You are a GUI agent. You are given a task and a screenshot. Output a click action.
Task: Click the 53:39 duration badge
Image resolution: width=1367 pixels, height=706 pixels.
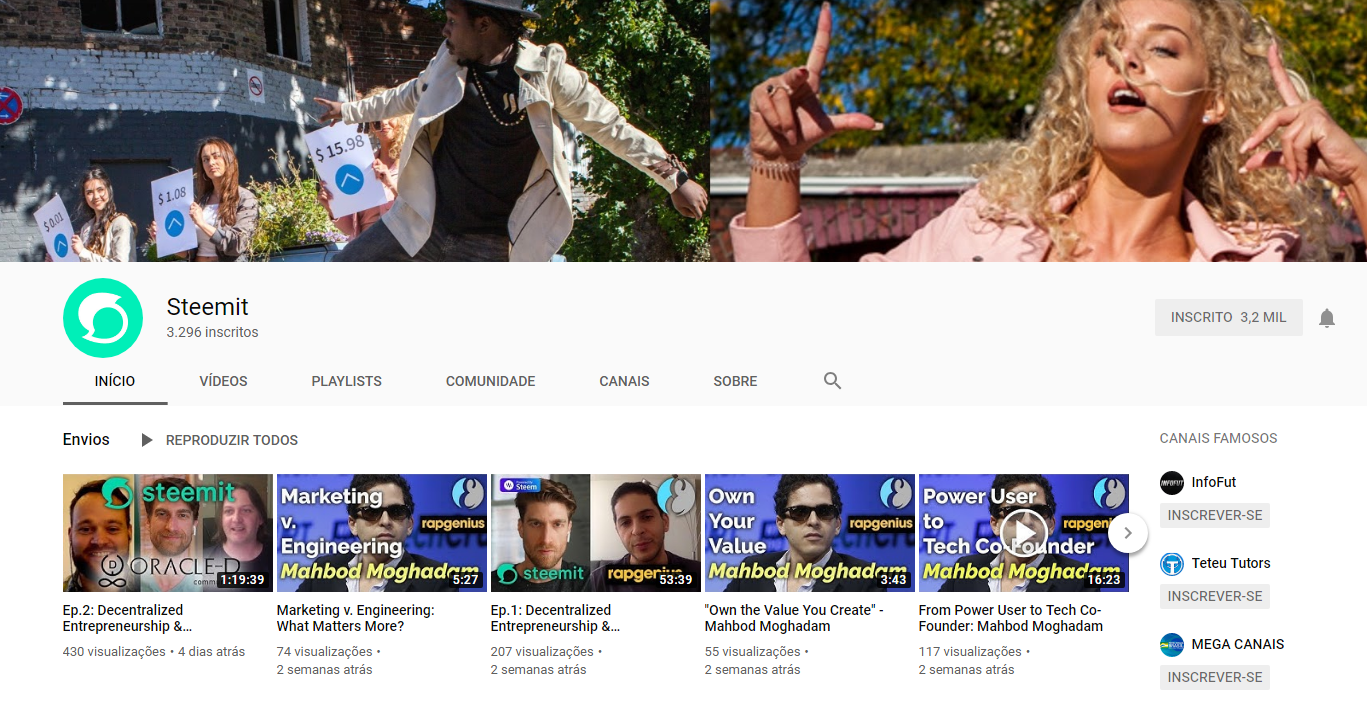pos(676,580)
